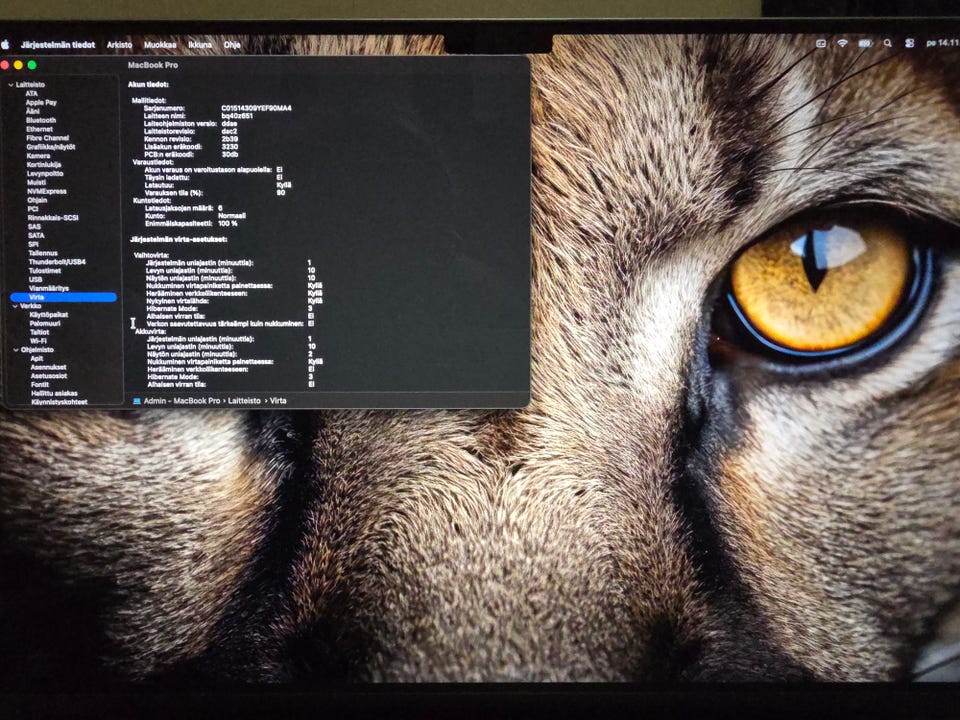960x720 pixels.
Task: Select NVMExpress in the sidebar
Action: click(x=47, y=192)
